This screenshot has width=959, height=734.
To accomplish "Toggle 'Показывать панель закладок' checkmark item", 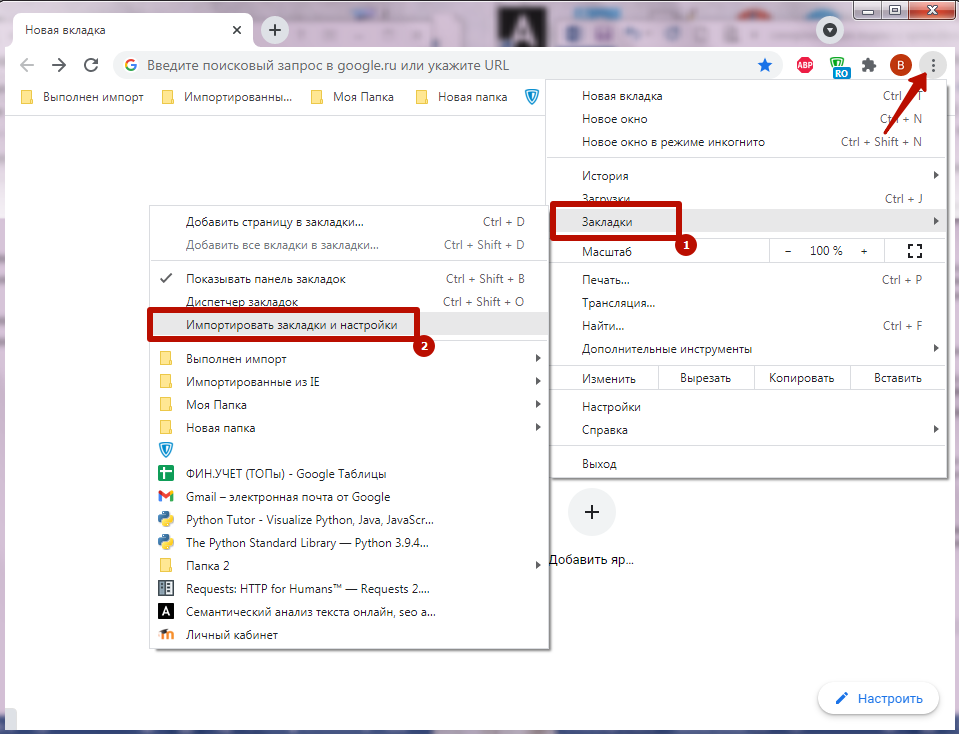I will [x=272, y=279].
